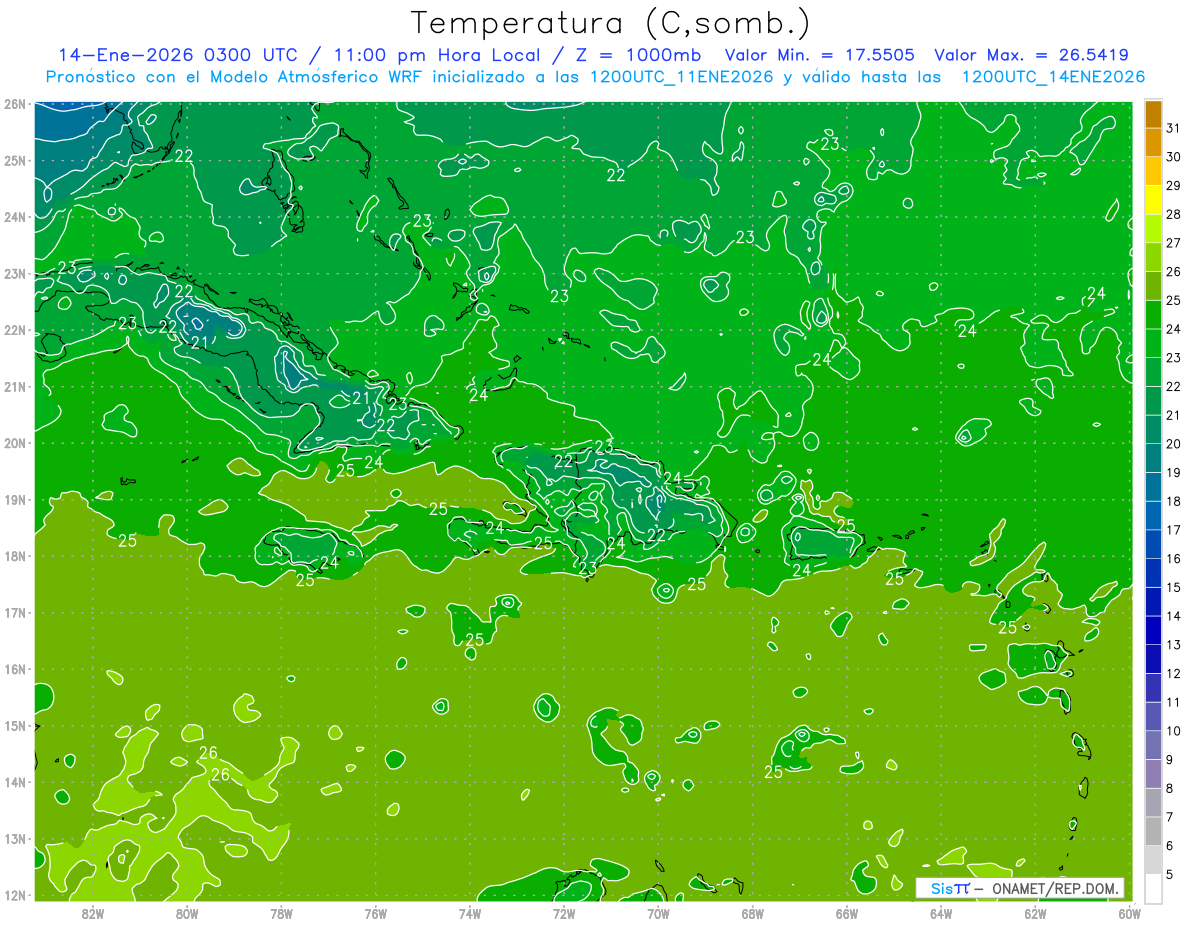Click the teal scale segment between 19 and 20

(1153, 459)
